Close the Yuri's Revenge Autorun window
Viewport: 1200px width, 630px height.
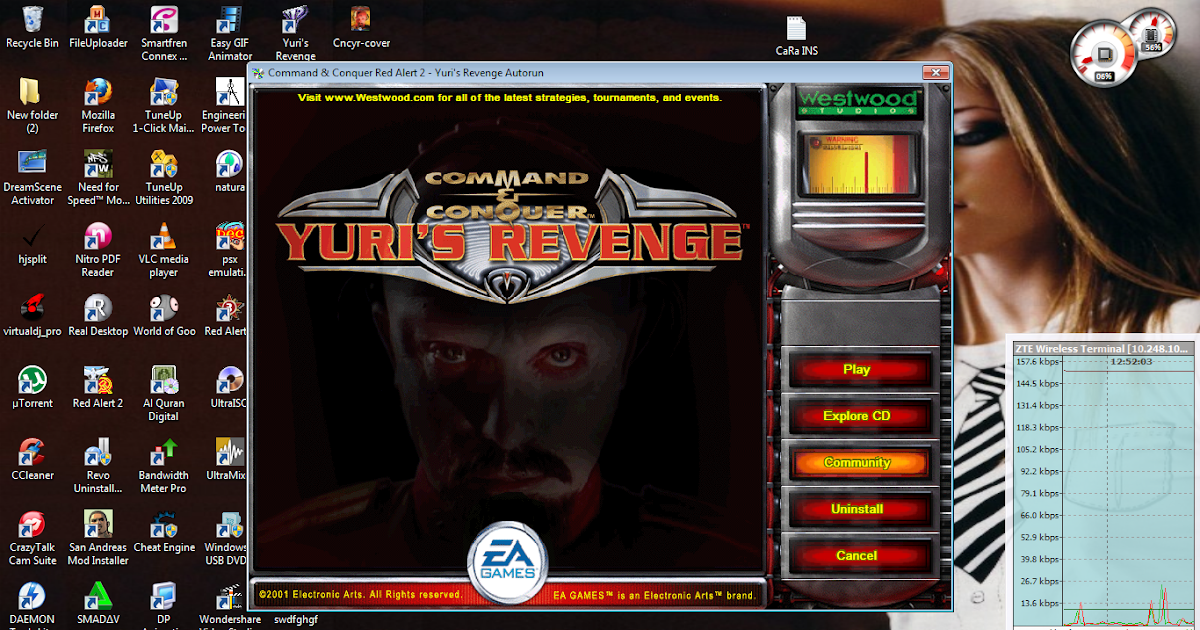(x=934, y=73)
